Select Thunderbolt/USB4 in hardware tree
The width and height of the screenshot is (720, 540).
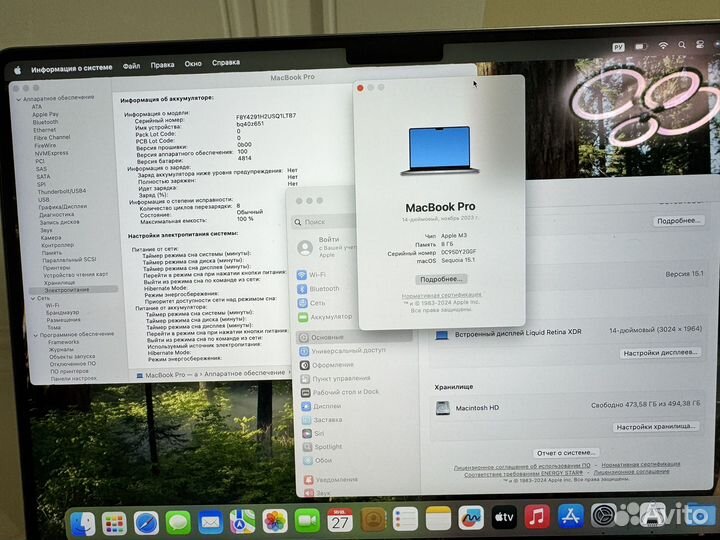tap(62, 191)
